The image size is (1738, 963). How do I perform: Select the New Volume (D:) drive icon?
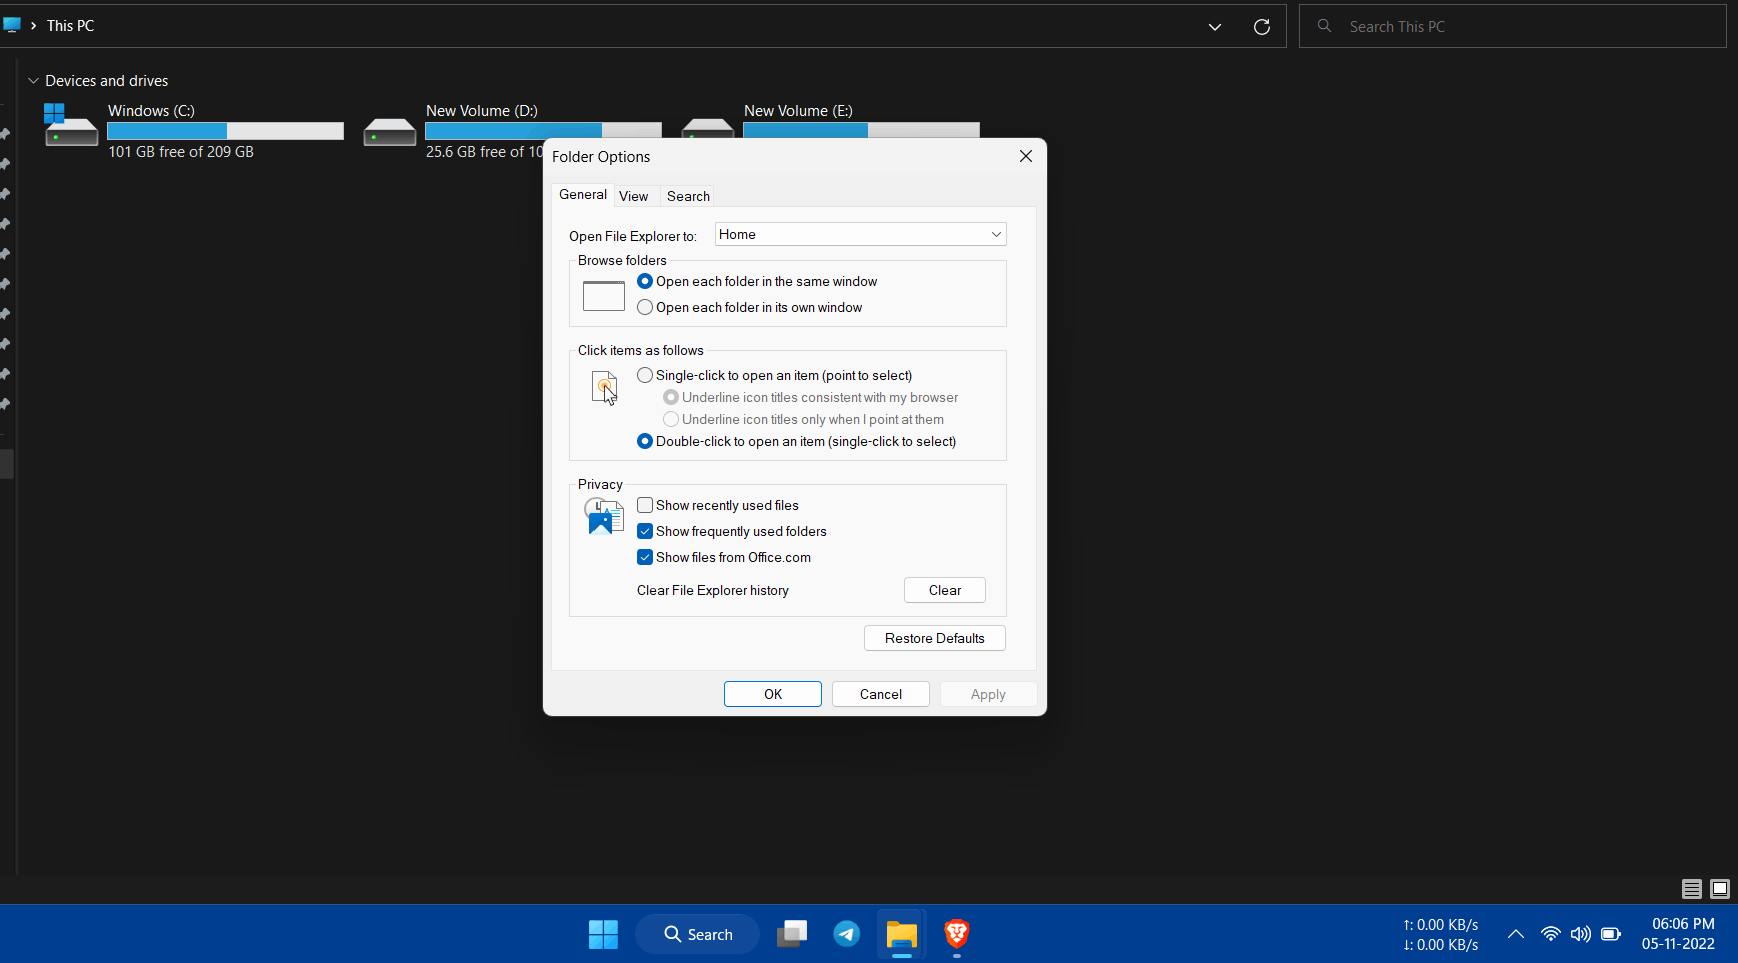pyautogui.click(x=390, y=131)
